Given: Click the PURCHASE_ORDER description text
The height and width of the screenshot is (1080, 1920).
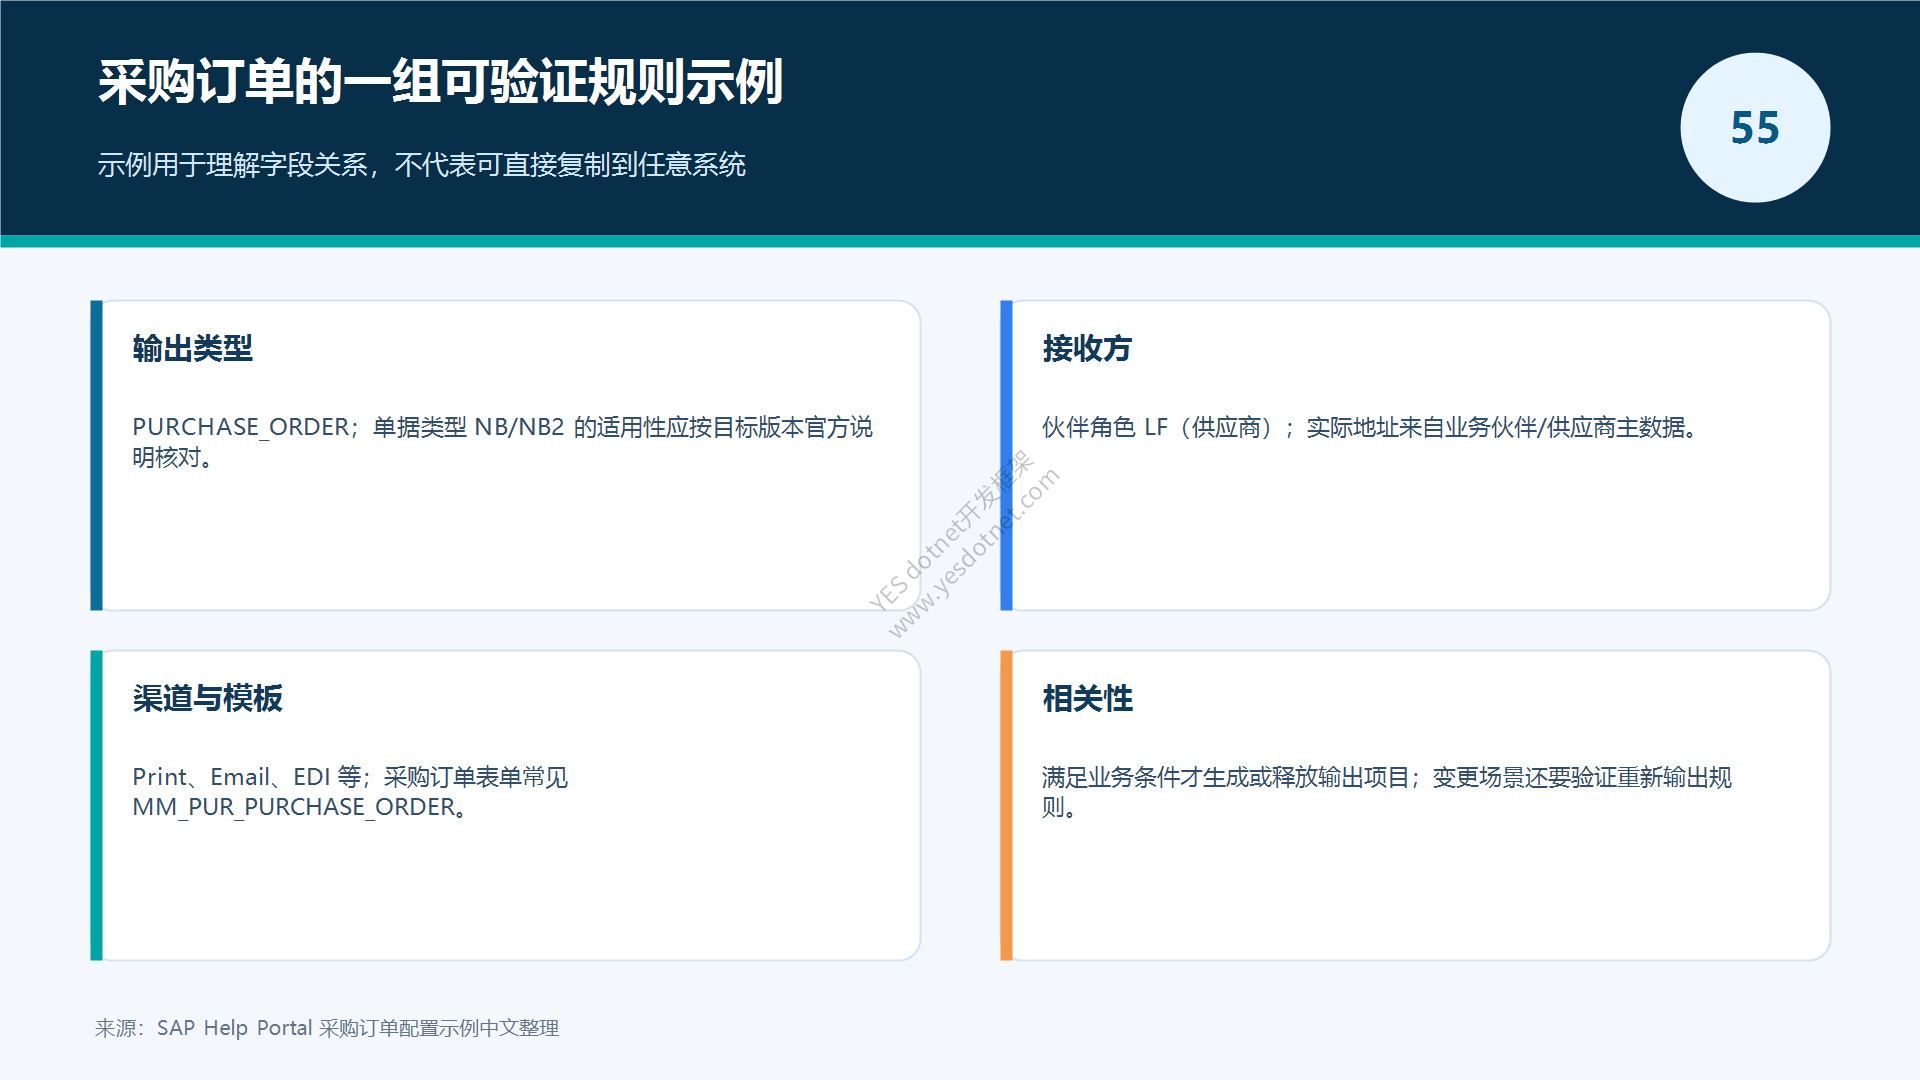Looking at the screenshot, I should pyautogui.click(x=502, y=442).
